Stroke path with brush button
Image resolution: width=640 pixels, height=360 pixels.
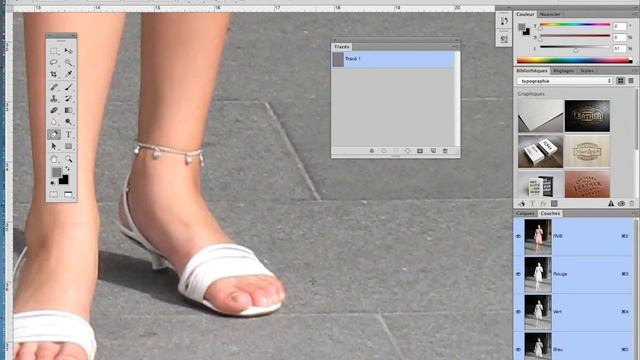point(384,151)
